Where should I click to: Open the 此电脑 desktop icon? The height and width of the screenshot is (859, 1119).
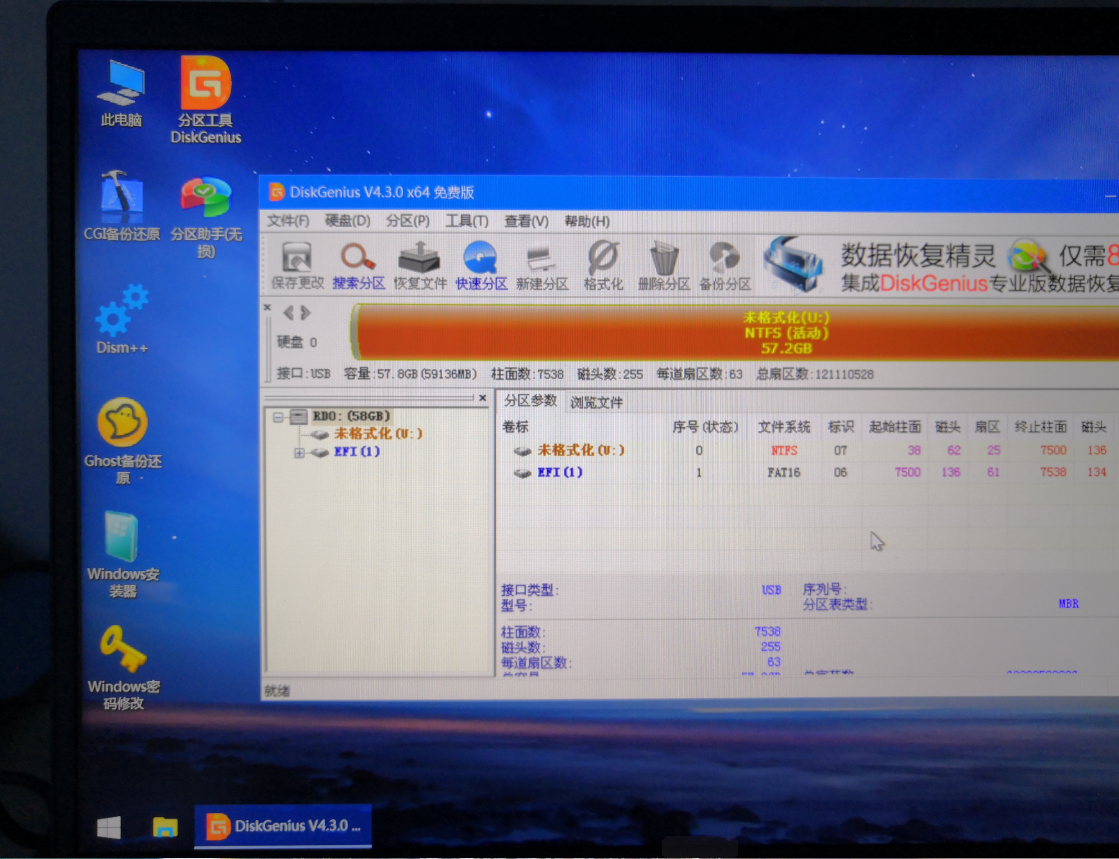121,94
